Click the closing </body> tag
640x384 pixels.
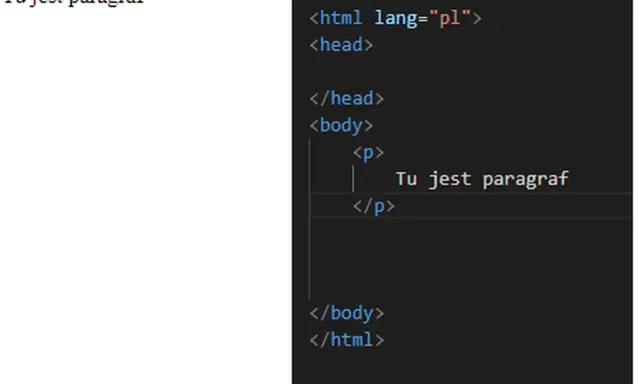(347, 313)
